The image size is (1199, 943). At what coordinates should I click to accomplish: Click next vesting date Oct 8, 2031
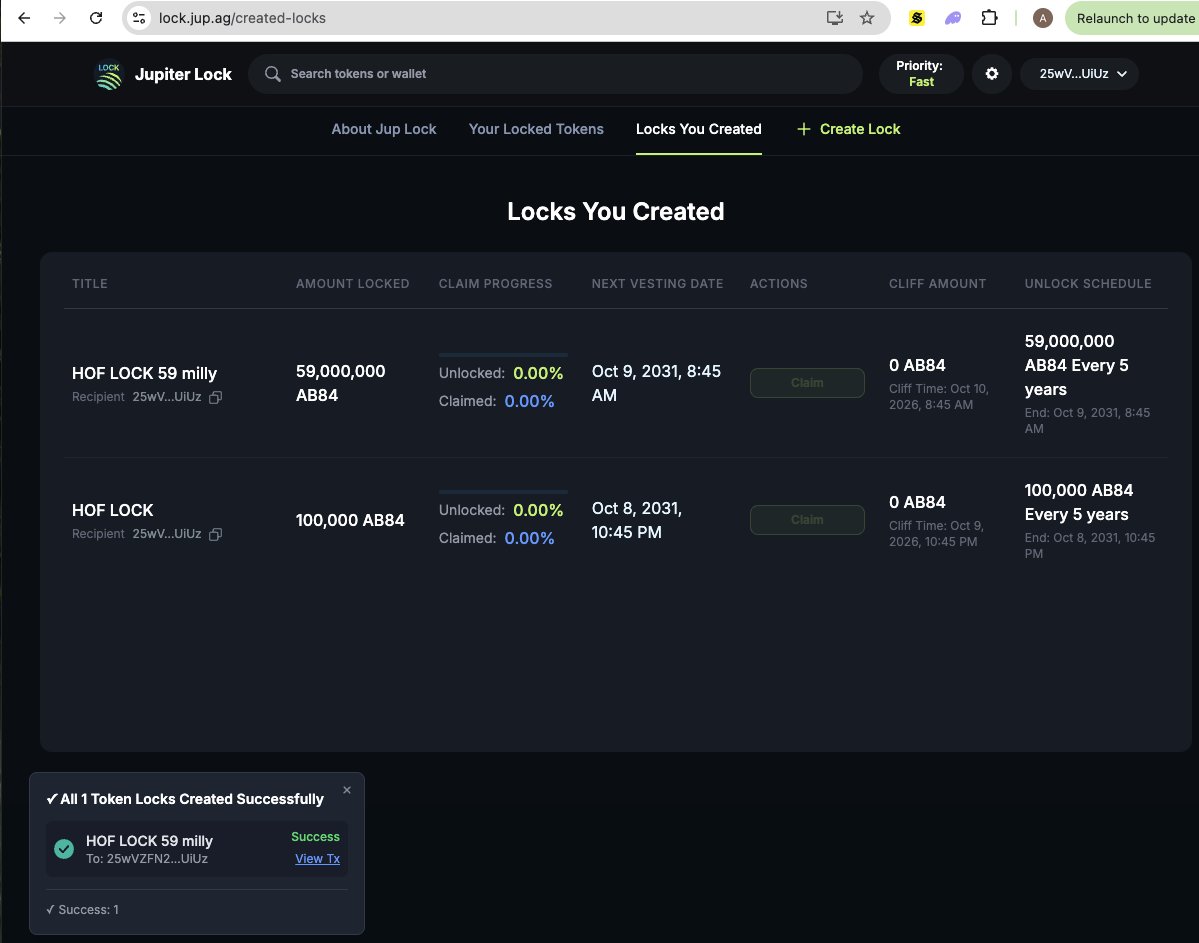click(636, 520)
